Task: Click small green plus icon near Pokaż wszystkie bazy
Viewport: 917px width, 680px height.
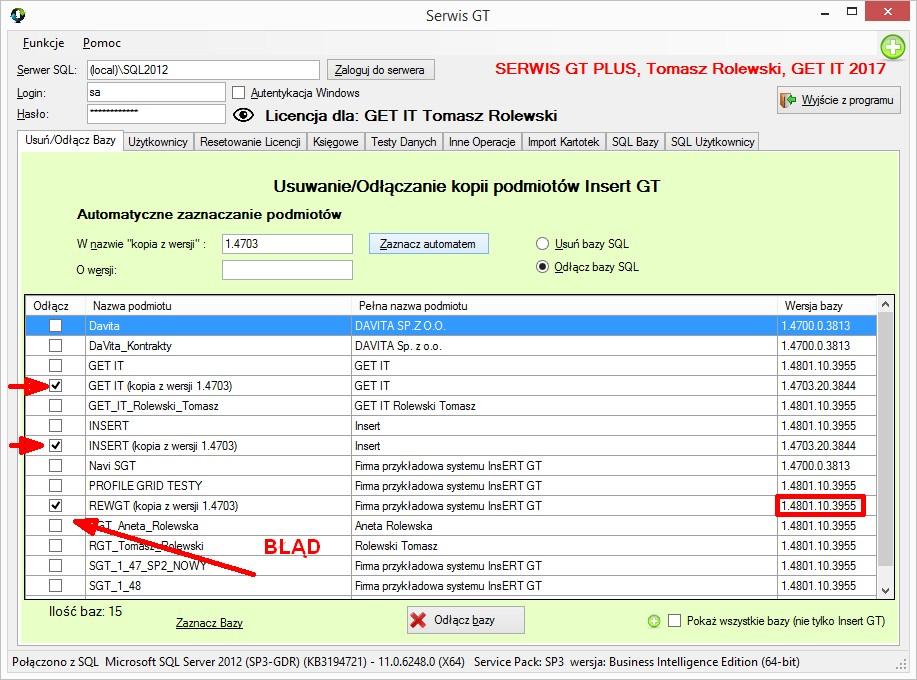Action: click(654, 621)
